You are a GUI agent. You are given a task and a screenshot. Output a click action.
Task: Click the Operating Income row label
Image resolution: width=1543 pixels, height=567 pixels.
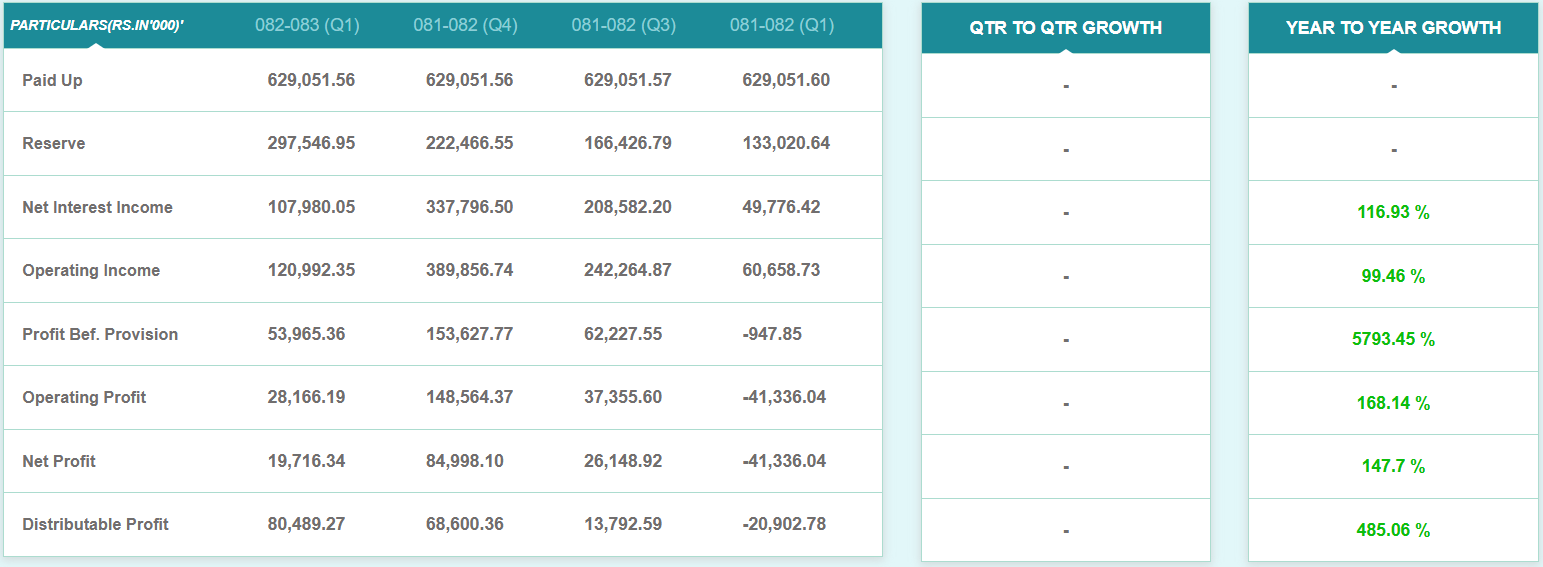91,271
